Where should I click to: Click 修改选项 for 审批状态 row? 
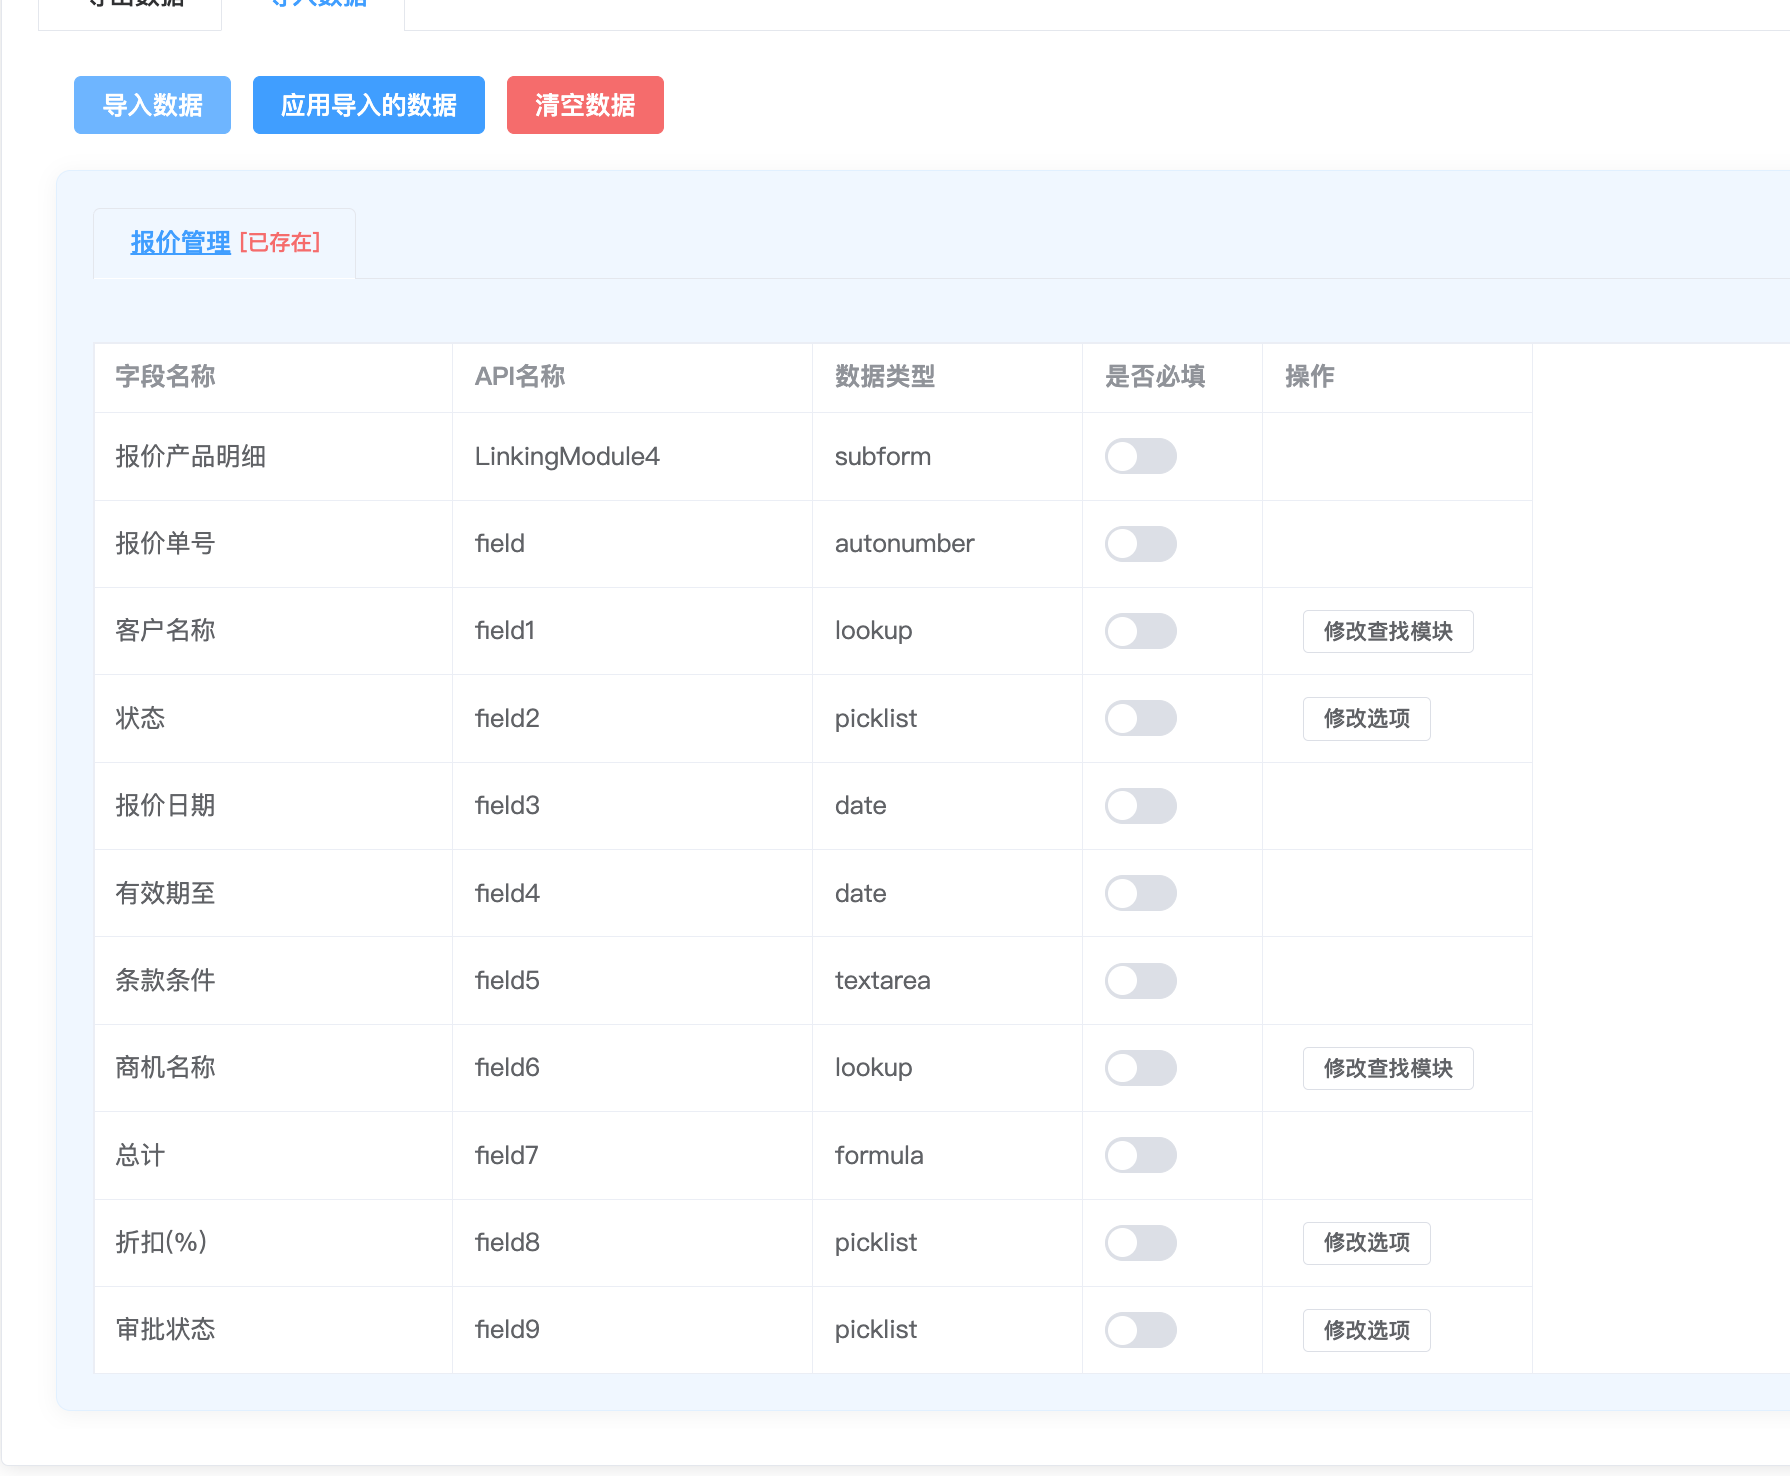coord(1366,1331)
